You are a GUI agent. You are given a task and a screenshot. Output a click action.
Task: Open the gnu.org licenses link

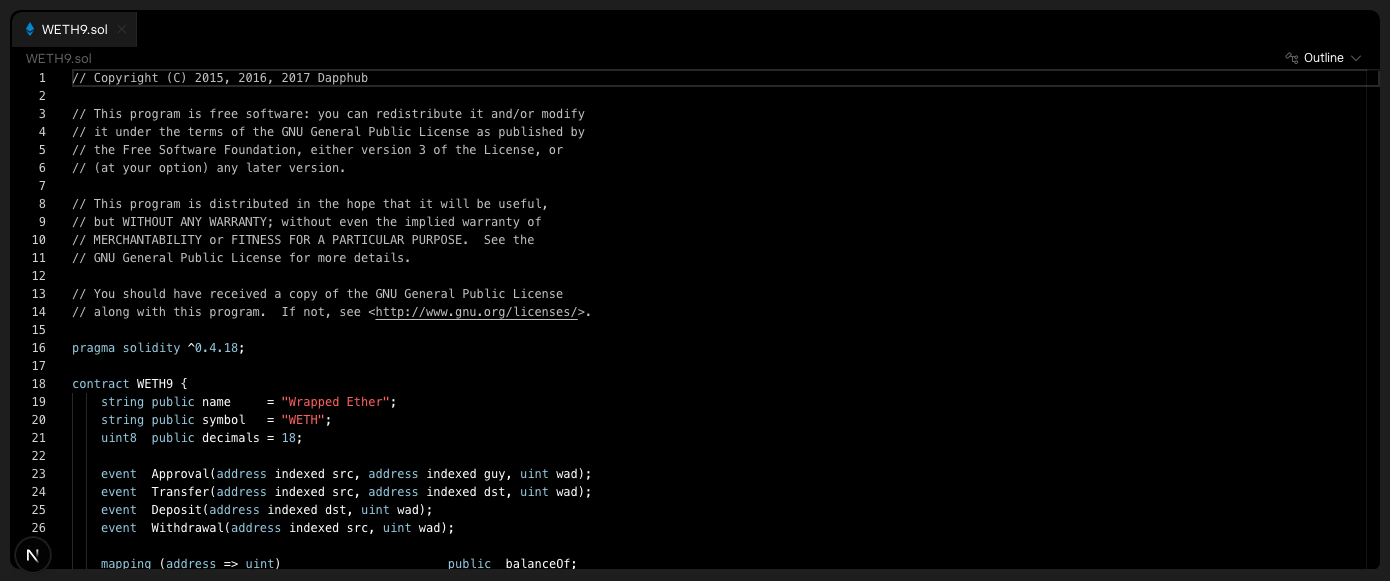[x=476, y=312]
